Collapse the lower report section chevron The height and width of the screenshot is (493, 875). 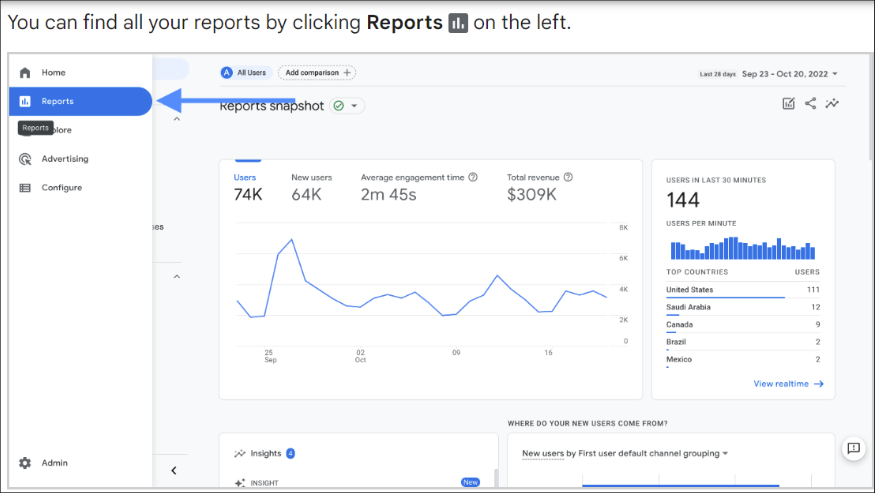(176, 276)
